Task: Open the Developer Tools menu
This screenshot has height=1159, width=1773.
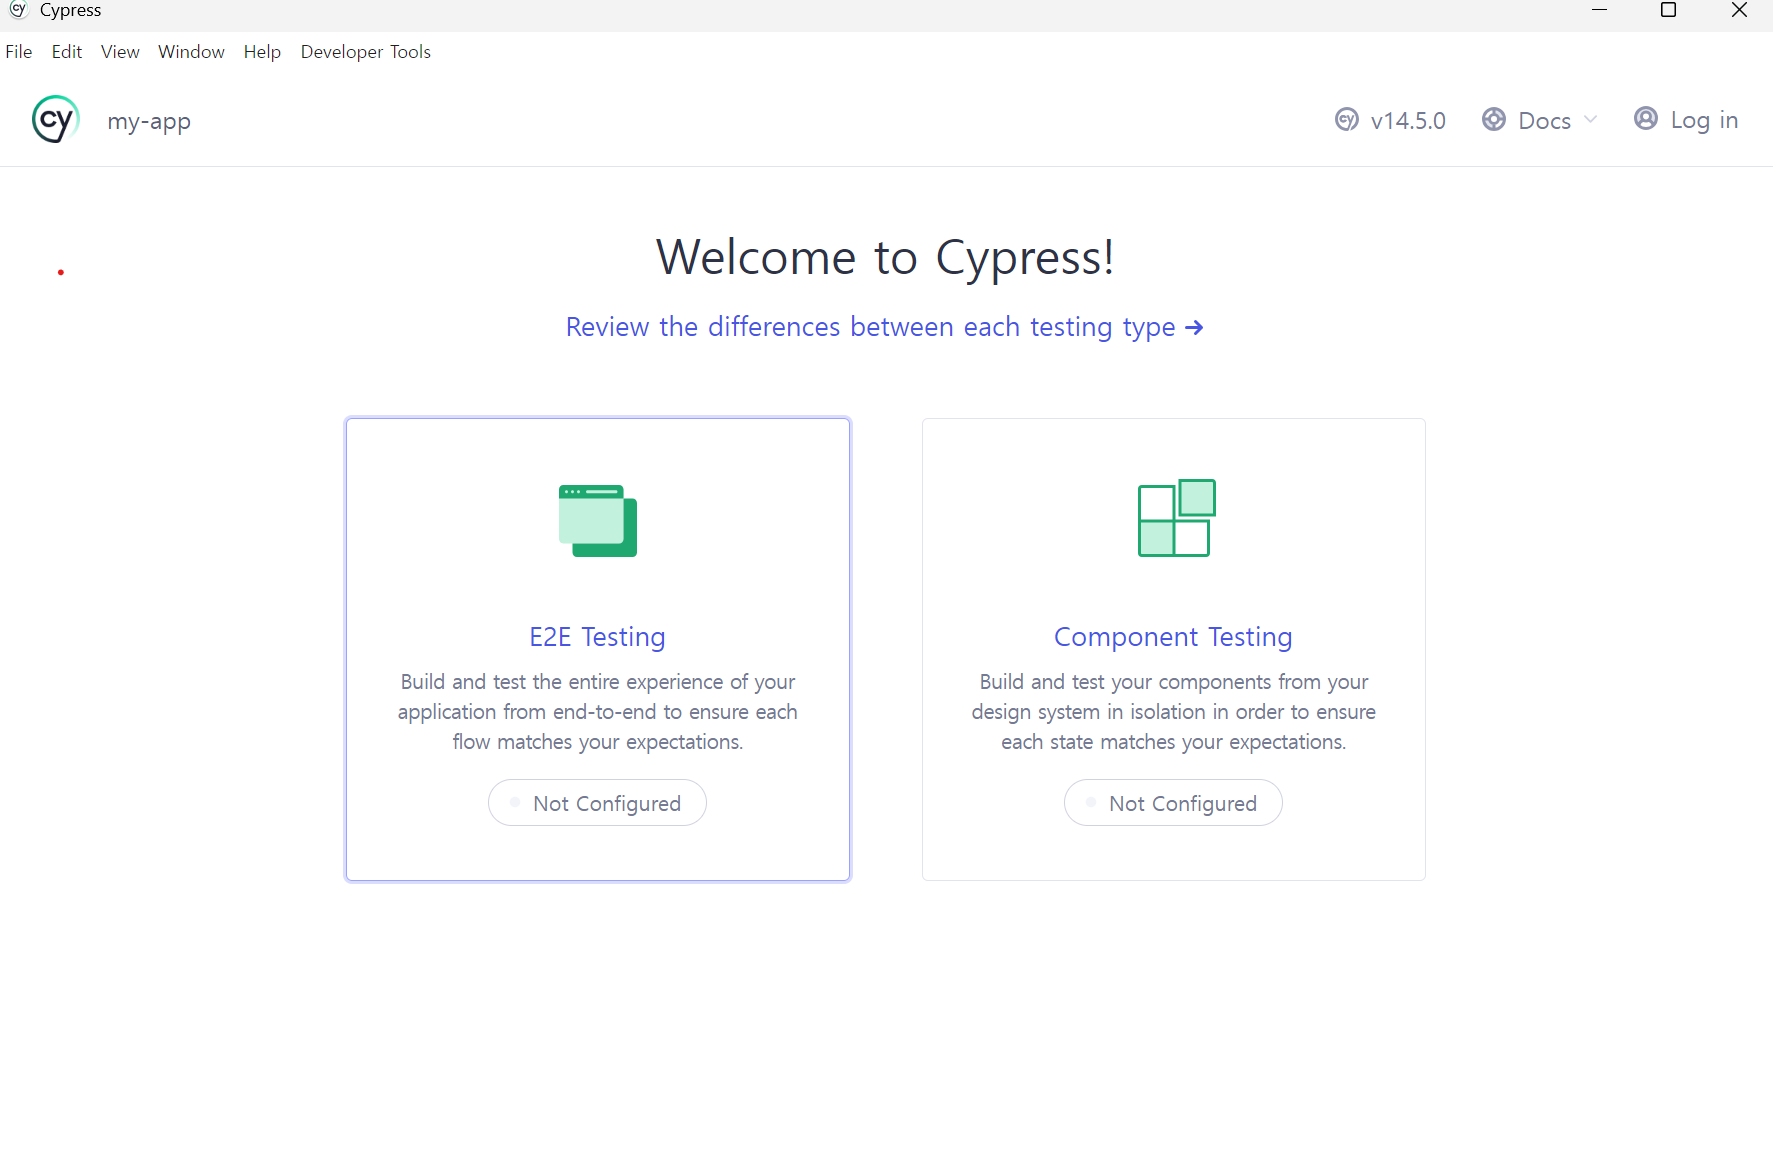Action: click(x=366, y=52)
